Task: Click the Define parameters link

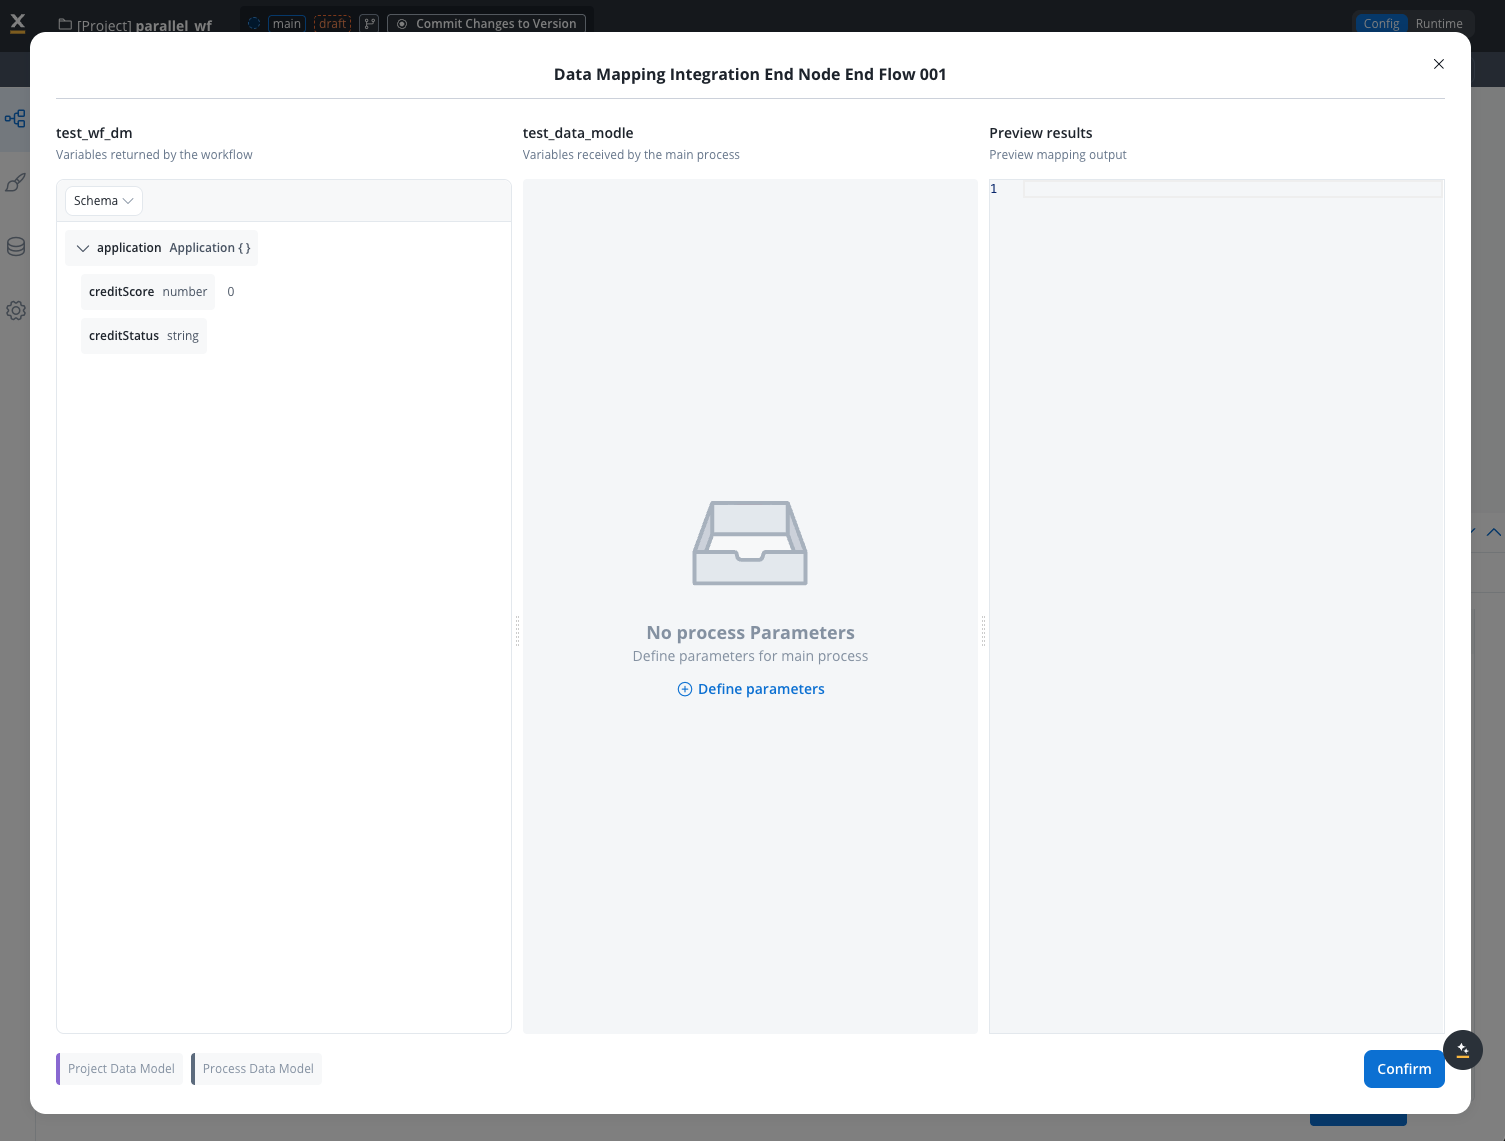Action: pyautogui.click(x=751, y=689)
